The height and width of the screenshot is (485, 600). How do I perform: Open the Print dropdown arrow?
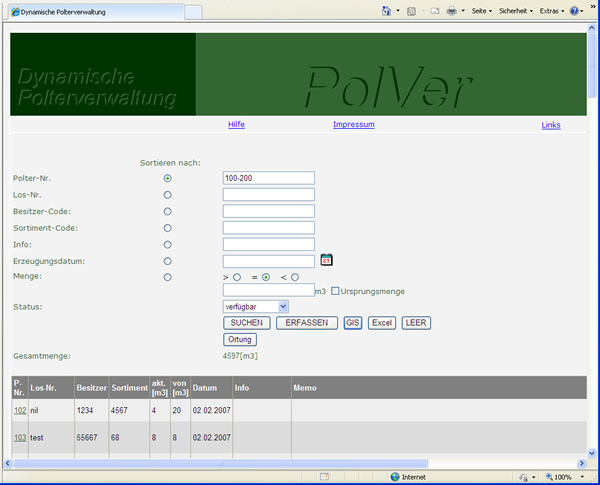pos(463,11)
